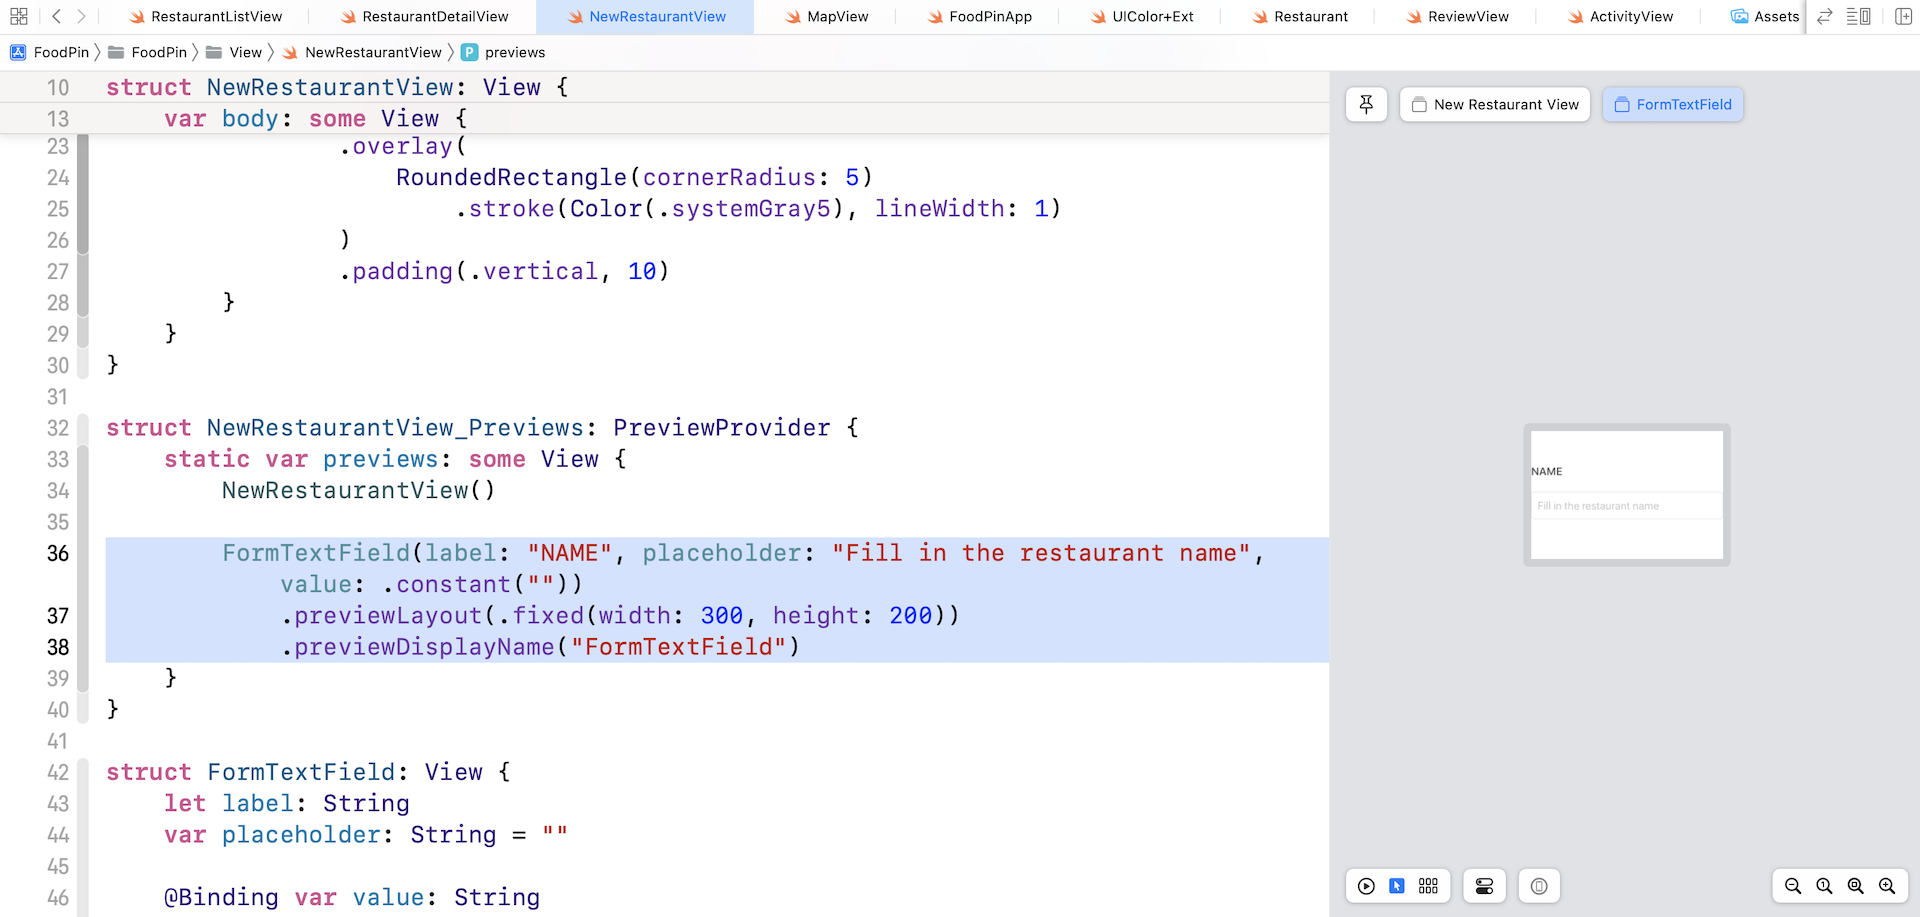
Task: Navigate back with the back arrow
Action: point(55,16)
